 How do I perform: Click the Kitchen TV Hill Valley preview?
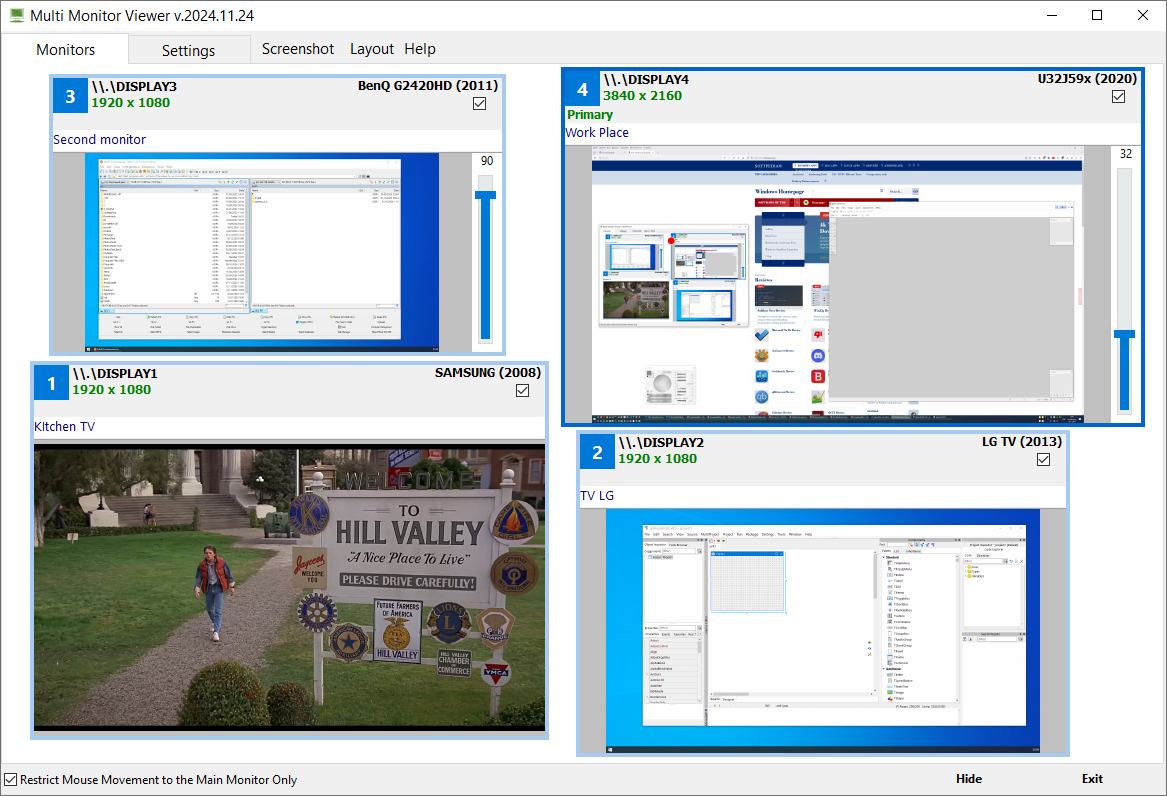pyautogui.click(x=290, y=587)
